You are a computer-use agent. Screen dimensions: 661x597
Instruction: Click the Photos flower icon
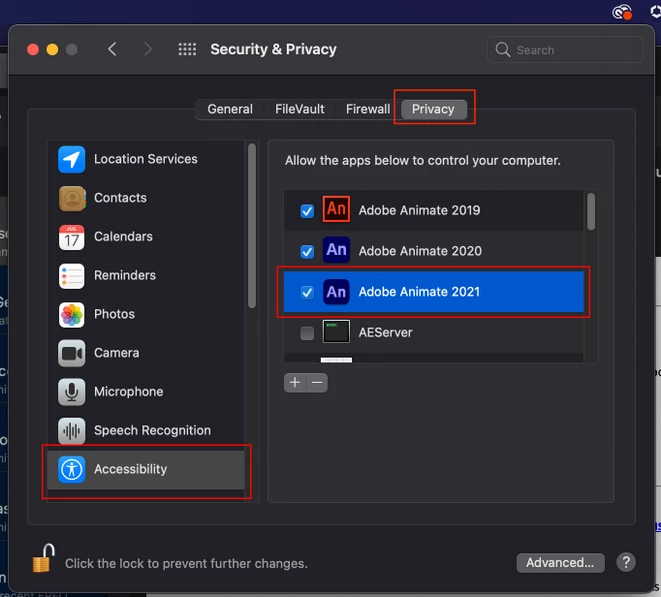72,315
